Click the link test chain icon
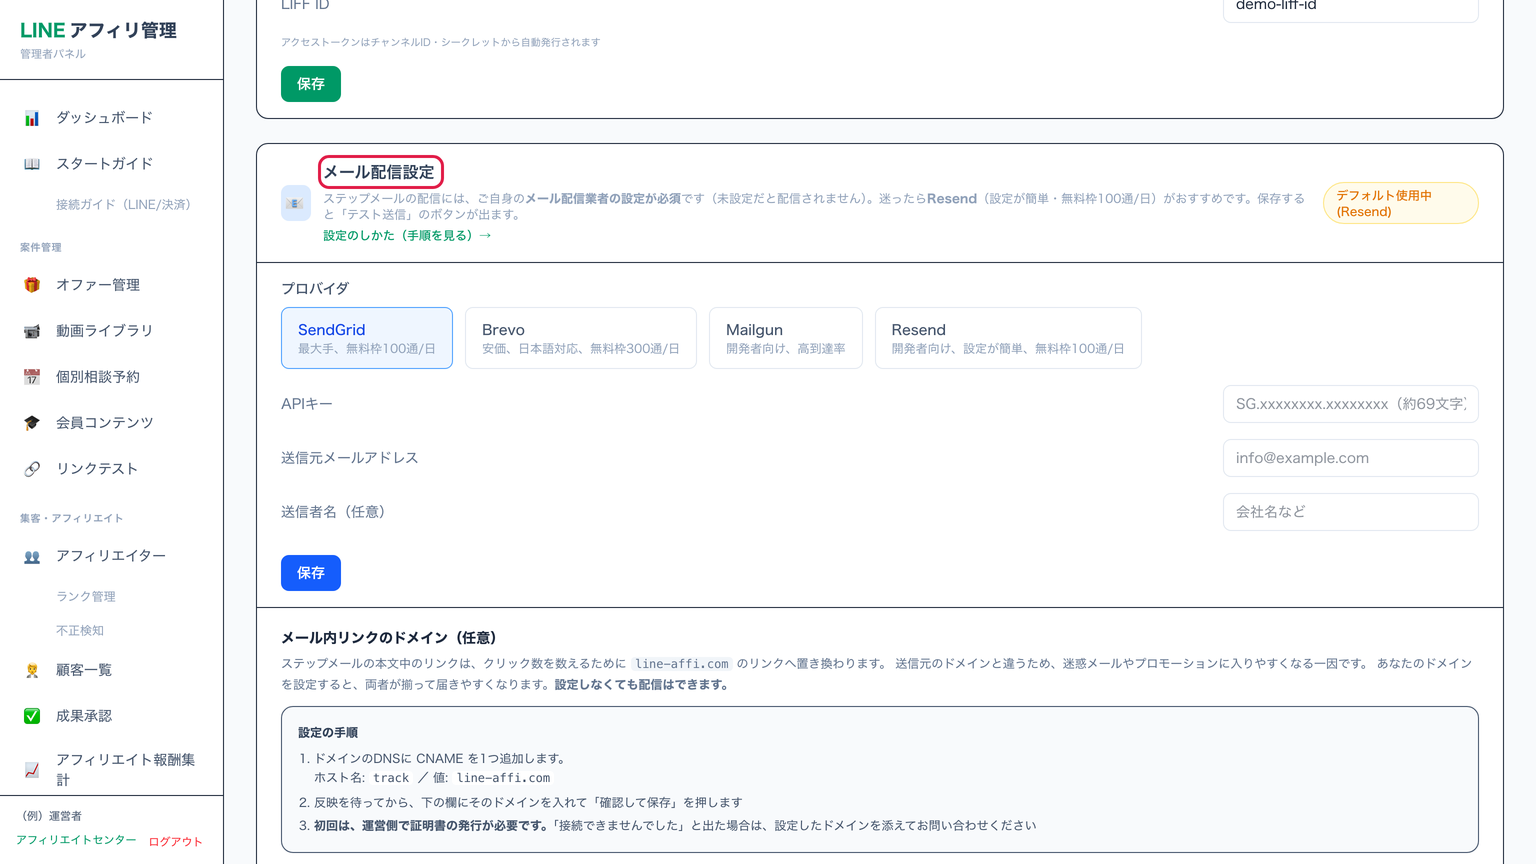The height and width of the screenshot is (864, 1536). 32,469
